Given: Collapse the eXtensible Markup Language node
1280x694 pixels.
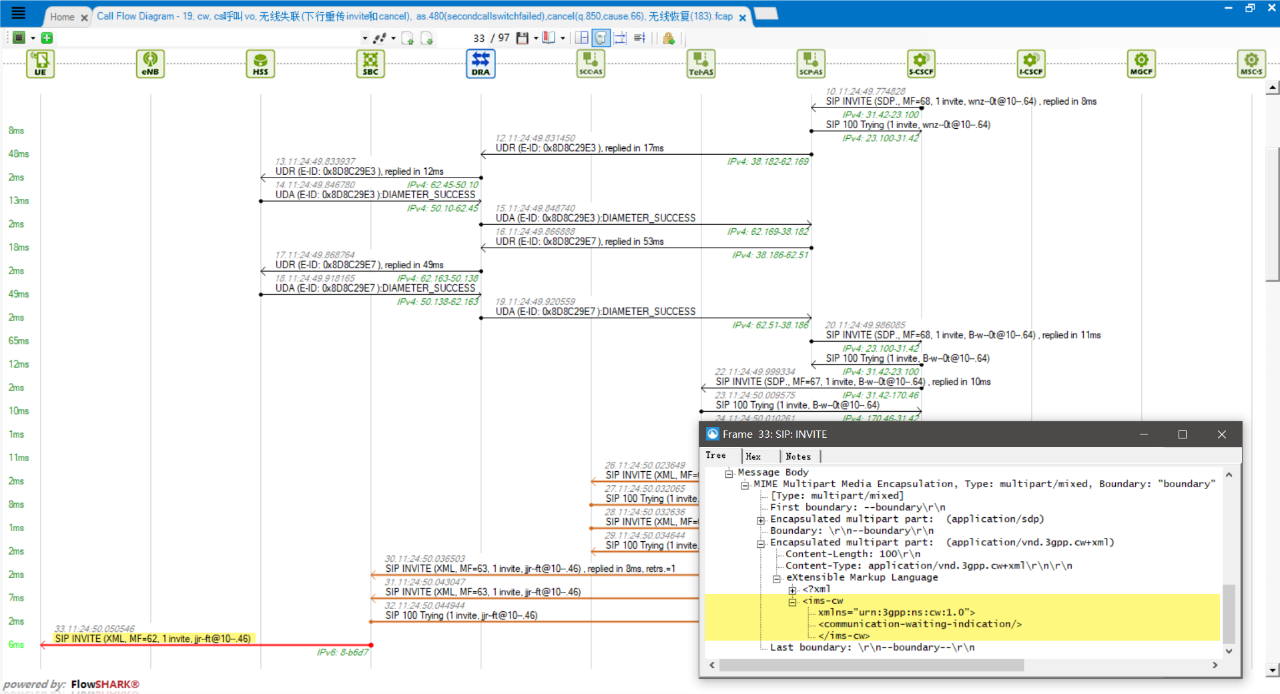Looking at the screenshot, I should 777,578.
